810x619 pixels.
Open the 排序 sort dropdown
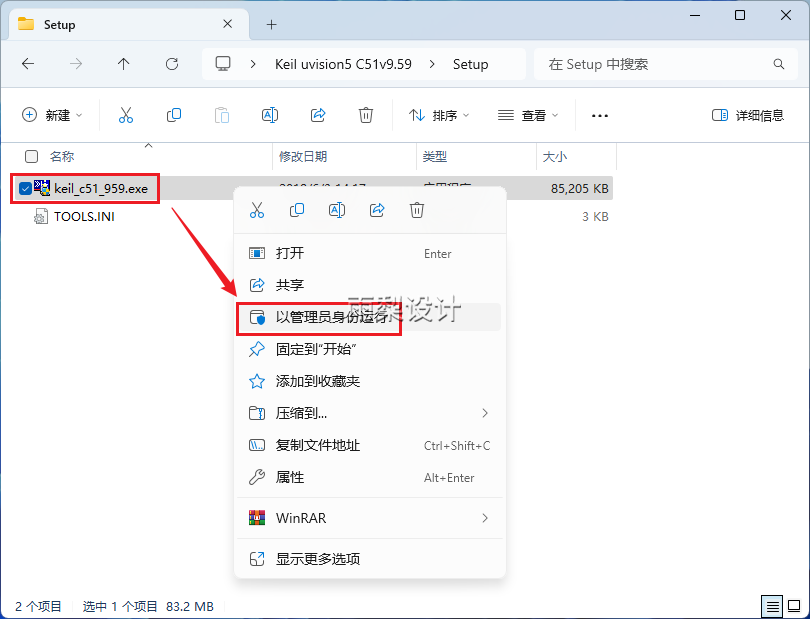(439, 115)
